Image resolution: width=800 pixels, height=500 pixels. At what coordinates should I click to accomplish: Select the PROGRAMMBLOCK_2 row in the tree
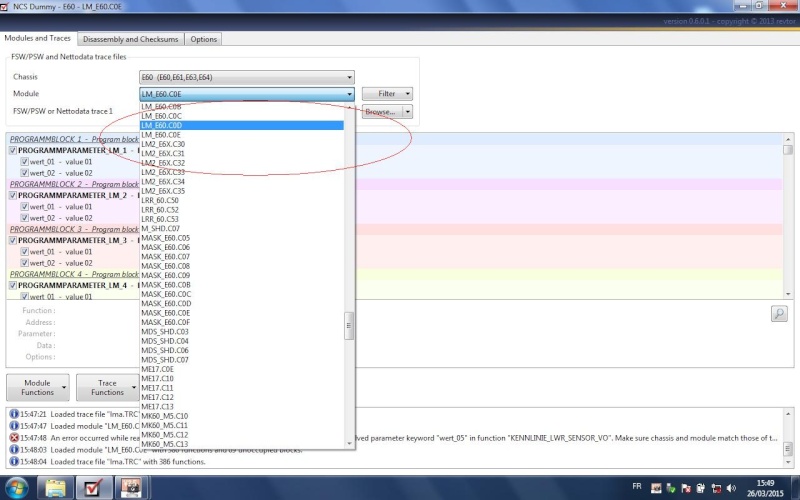click(394, 184)
